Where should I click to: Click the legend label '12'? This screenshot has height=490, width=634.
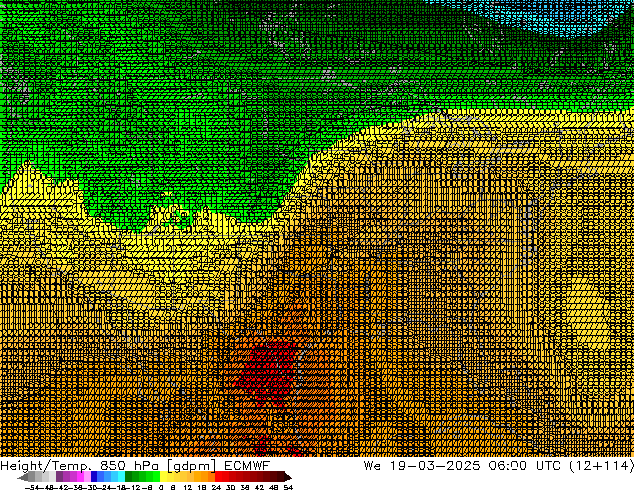[x=188, y=487]
